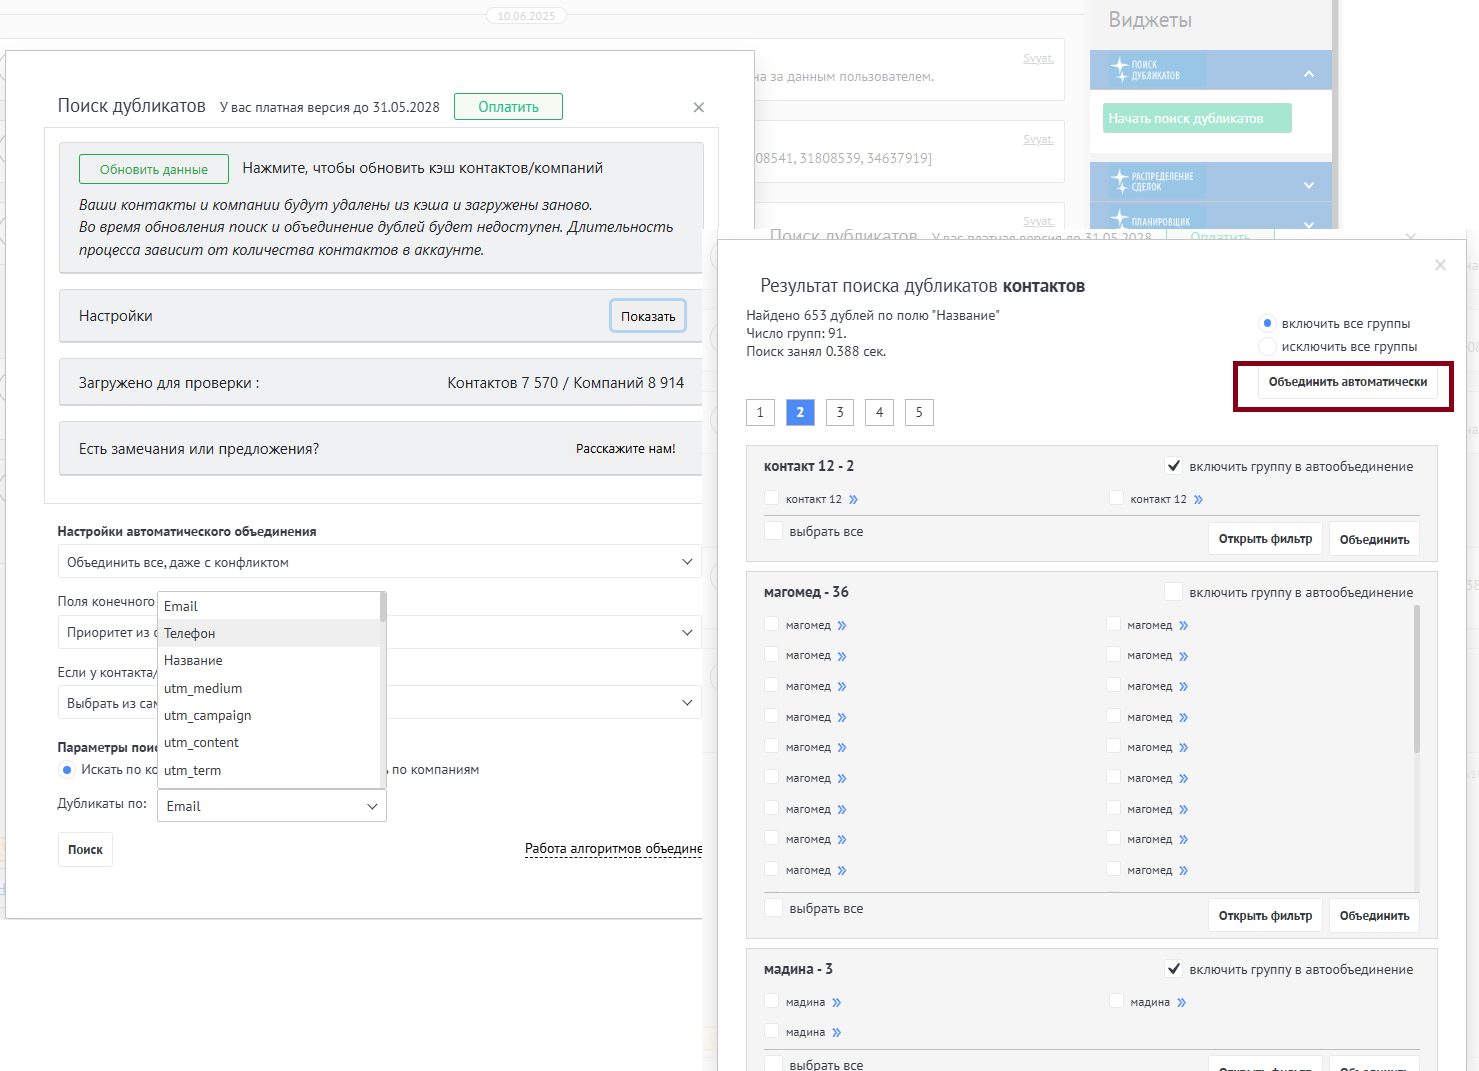Choose Название in the dropdown list
Viewport: 1479px width, 1071px height.
pyautogui.click(x=269, y=660)
